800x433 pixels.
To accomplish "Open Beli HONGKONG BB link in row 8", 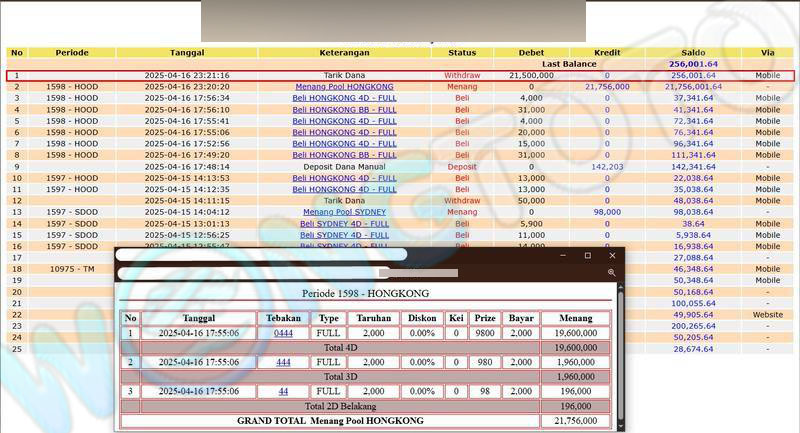I will click(x=344, y=155).
